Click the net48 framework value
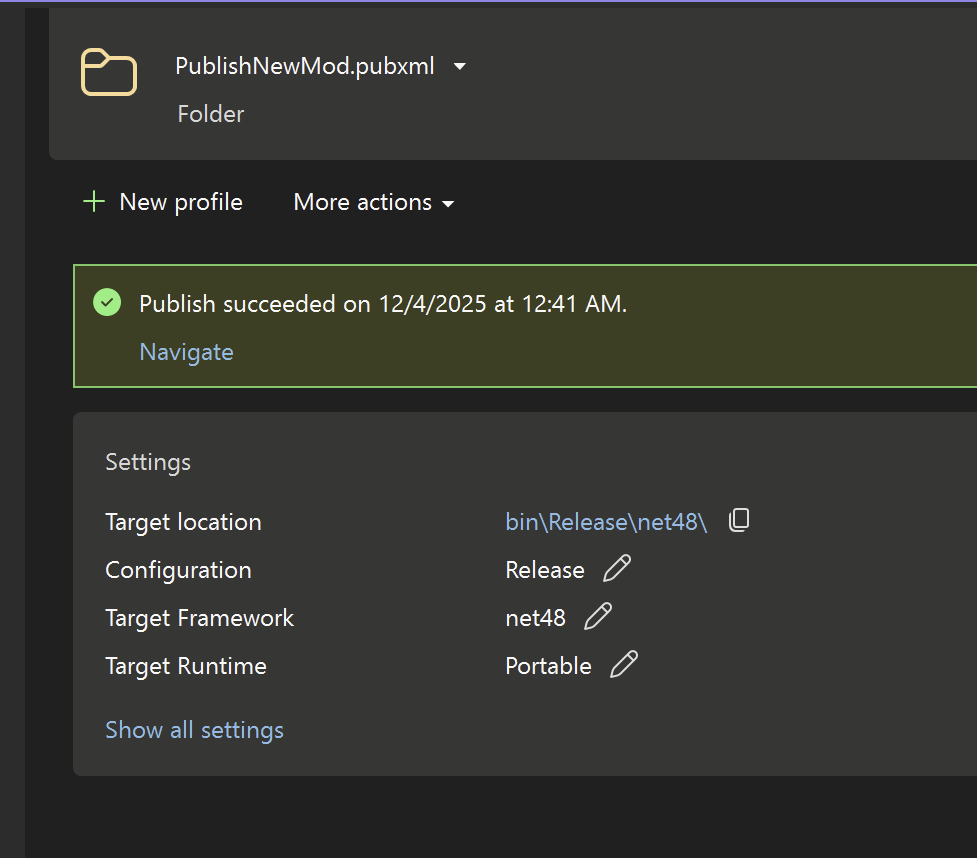977x858 pixels. click(x=535, y=618)
